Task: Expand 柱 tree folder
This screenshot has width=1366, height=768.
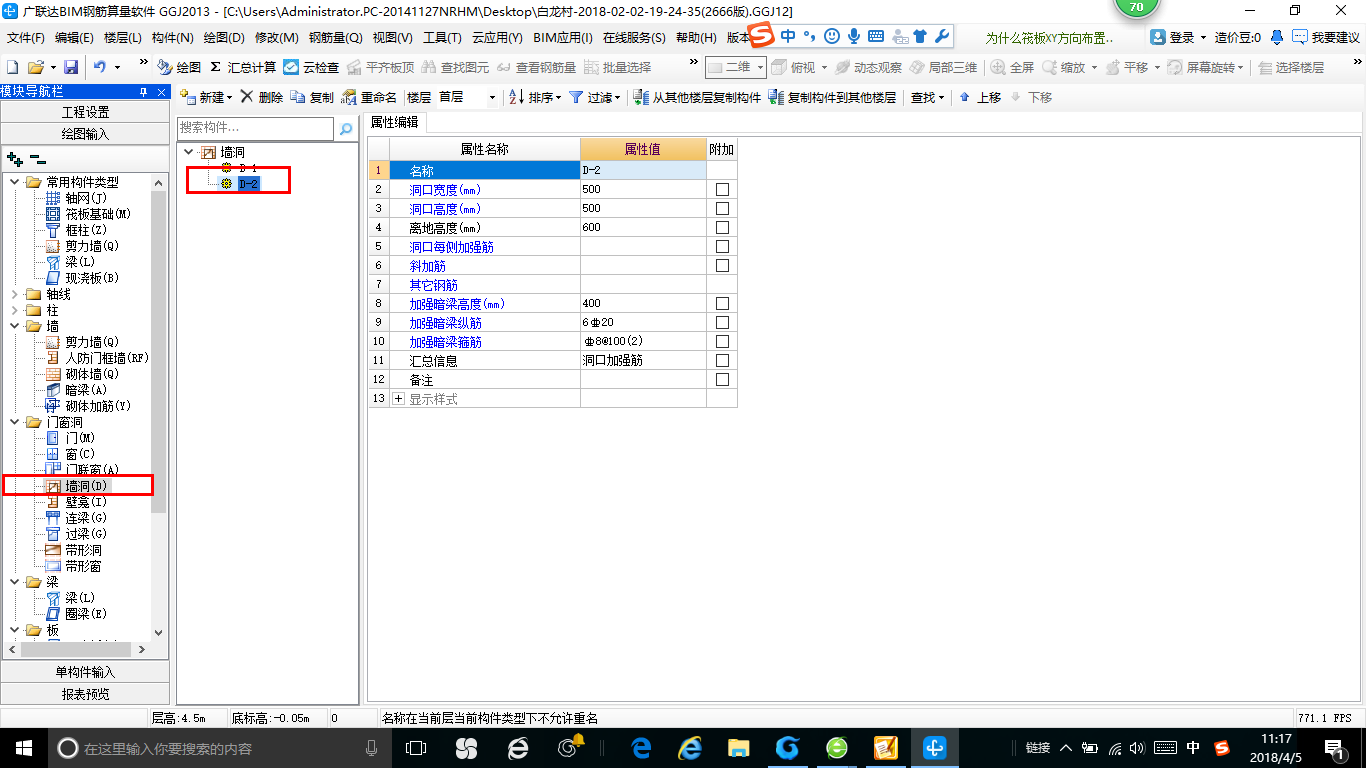Action: (14, 310)
